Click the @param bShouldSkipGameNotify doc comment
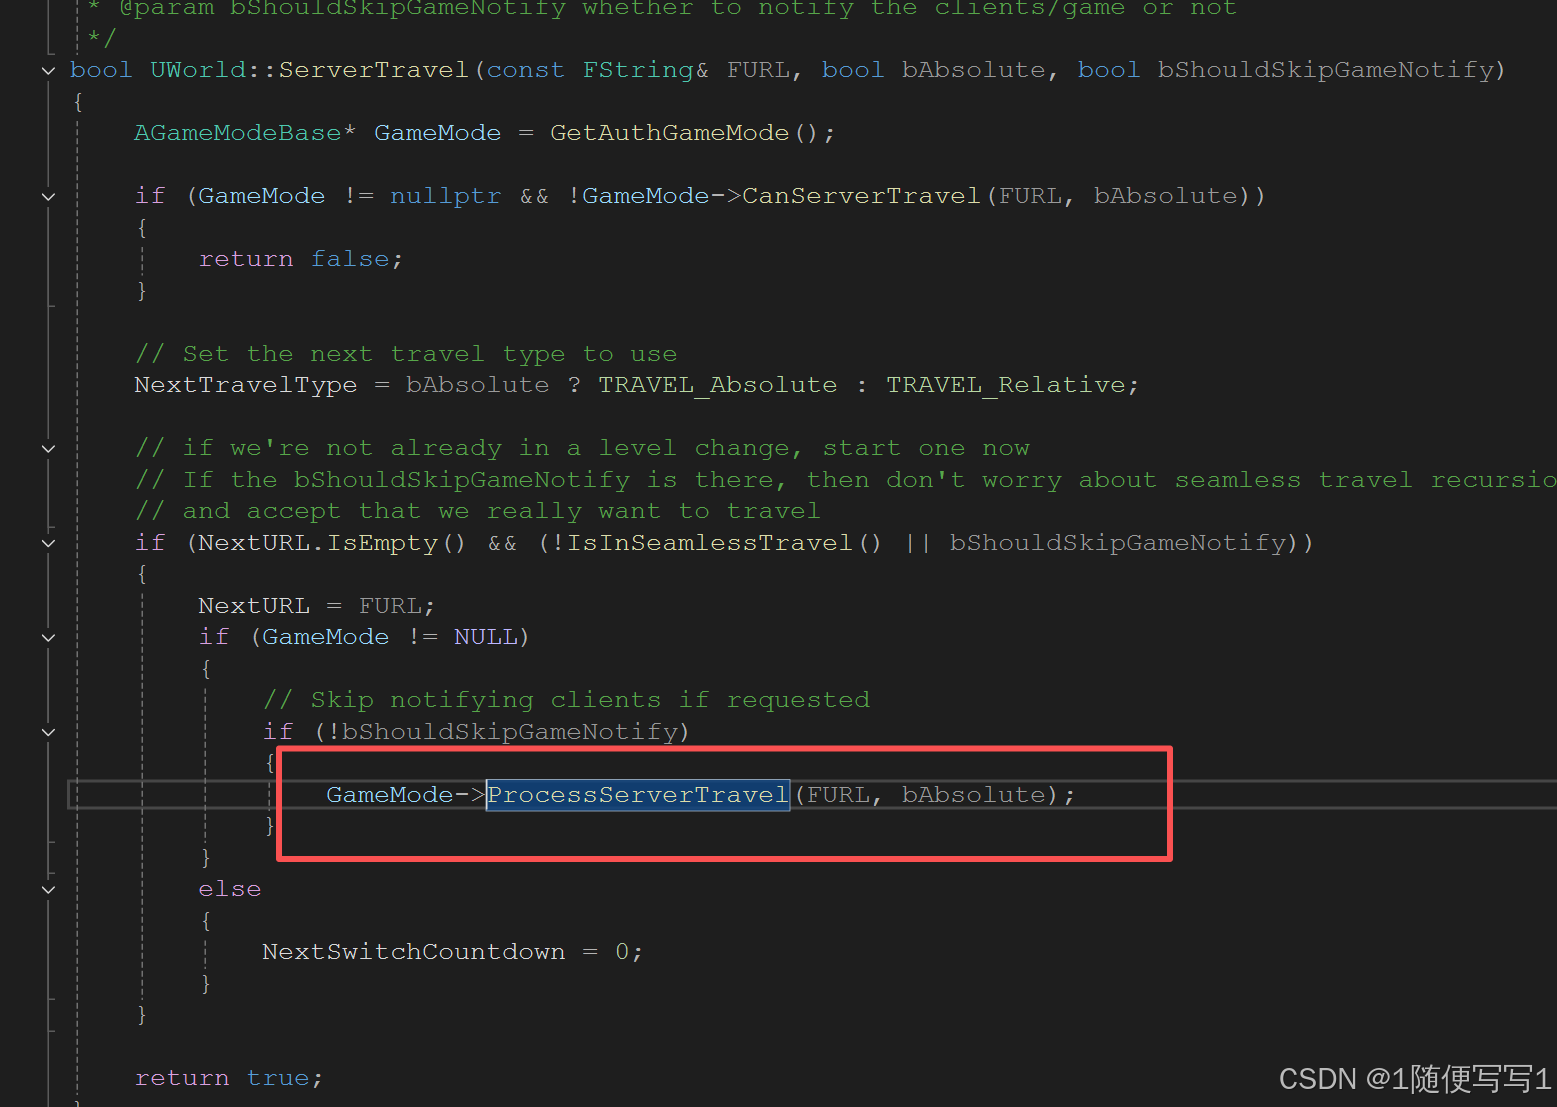The width and height of the screenshot is (1557, 1107). [x=662, y=9]
